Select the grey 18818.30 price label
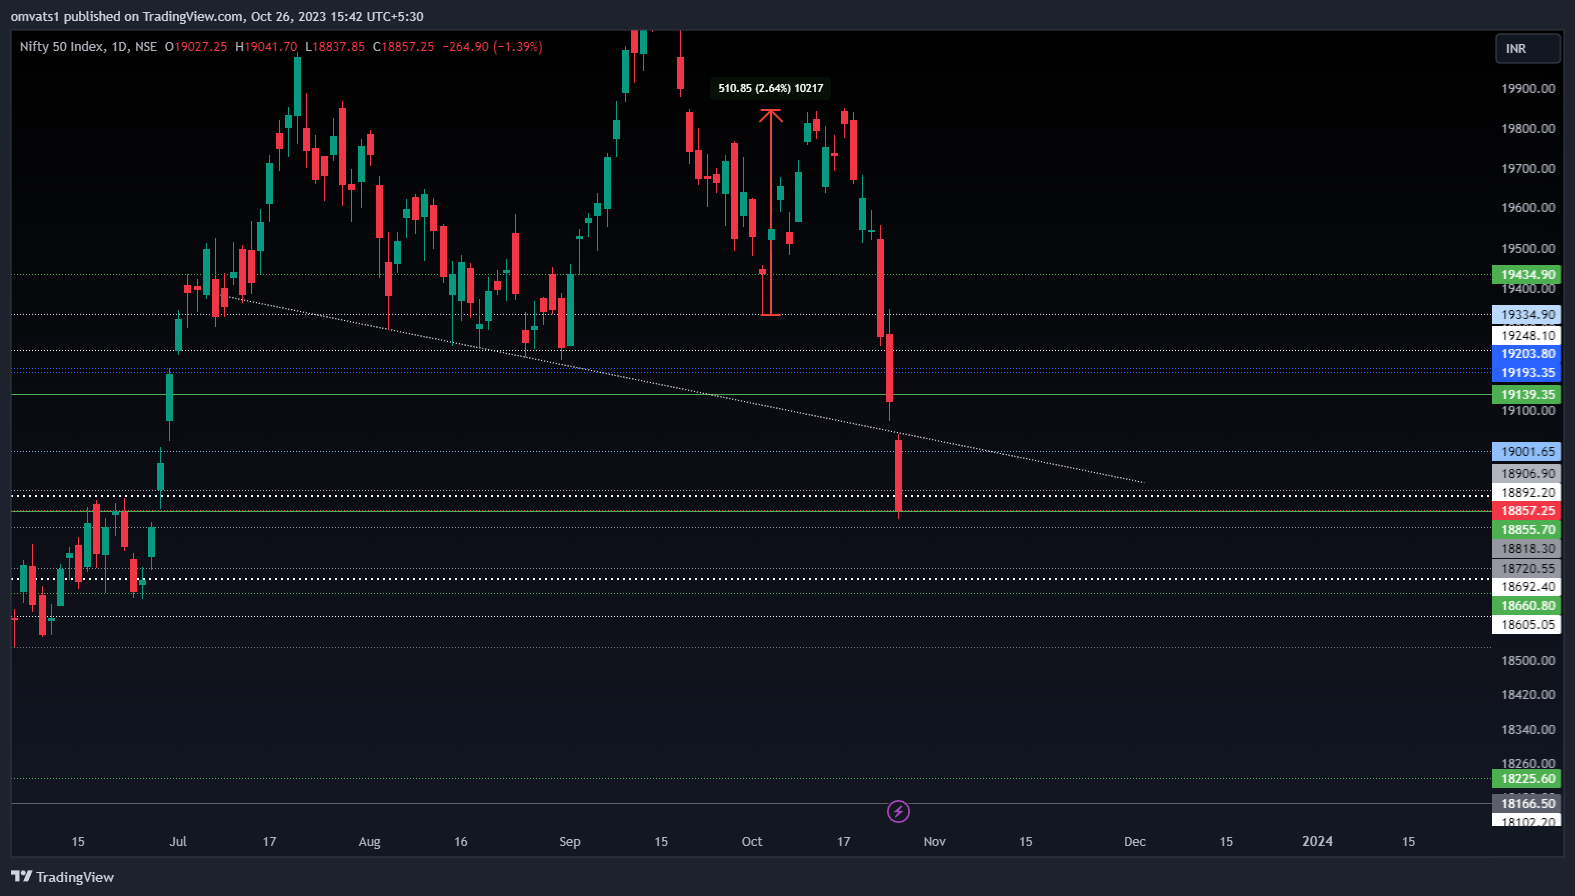 [1527, 549]
